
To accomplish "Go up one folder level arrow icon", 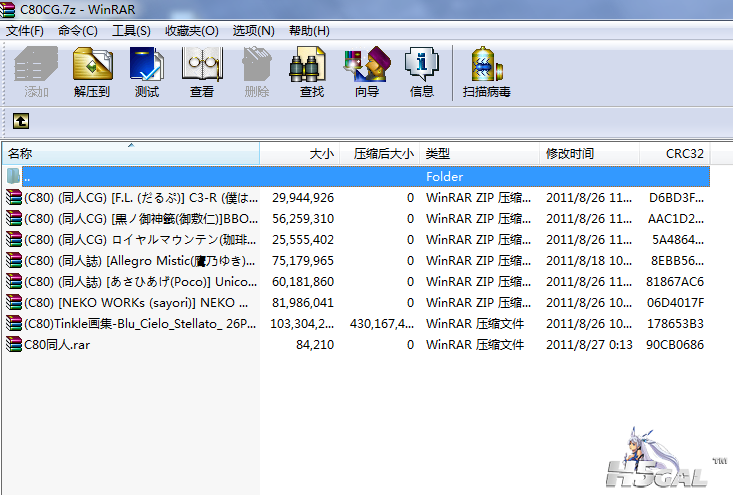I will pos(21,121).
